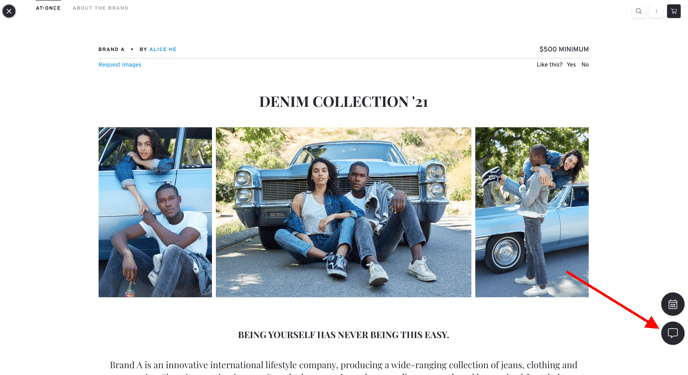Click the Denim Collection '21 heading
The image size is (688, 375).
[x=344, y=102]
